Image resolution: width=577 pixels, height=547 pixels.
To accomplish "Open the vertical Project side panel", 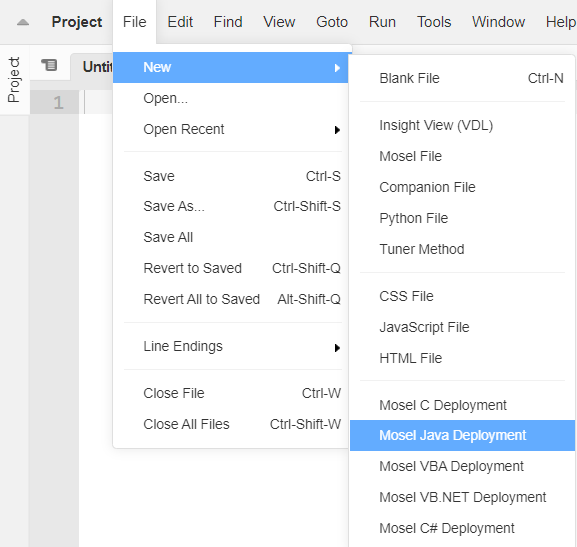I will coord(14,80).
